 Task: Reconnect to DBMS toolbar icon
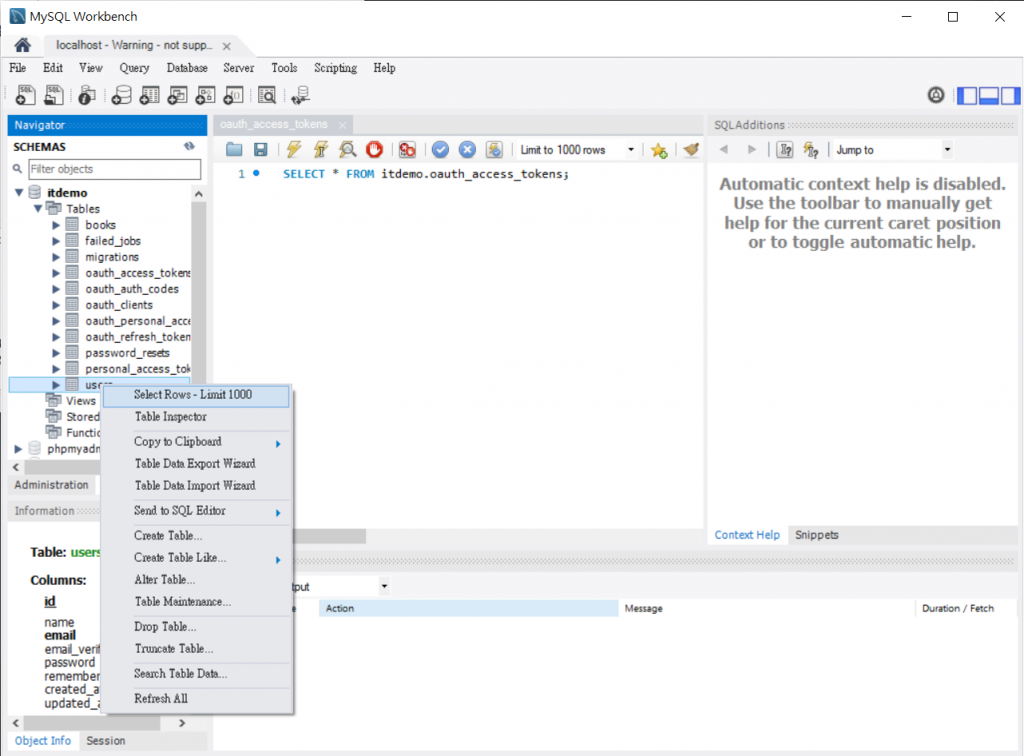tap(300, 95)
